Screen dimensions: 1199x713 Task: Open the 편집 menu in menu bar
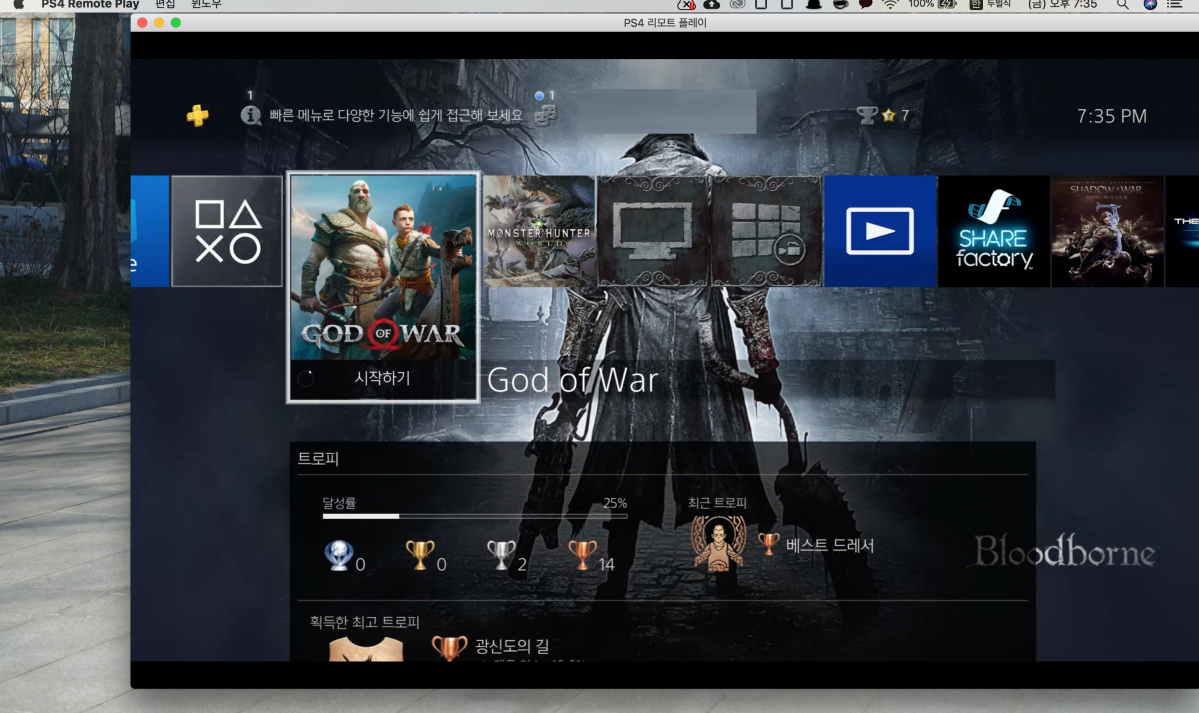[x=165, y=5]
